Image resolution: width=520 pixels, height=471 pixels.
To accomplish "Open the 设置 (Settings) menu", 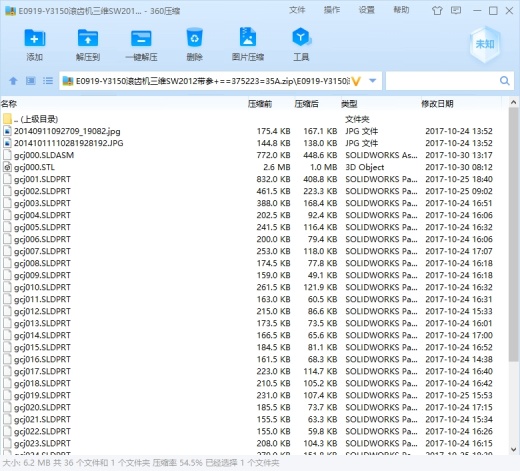I will click(x=367, y=10).
